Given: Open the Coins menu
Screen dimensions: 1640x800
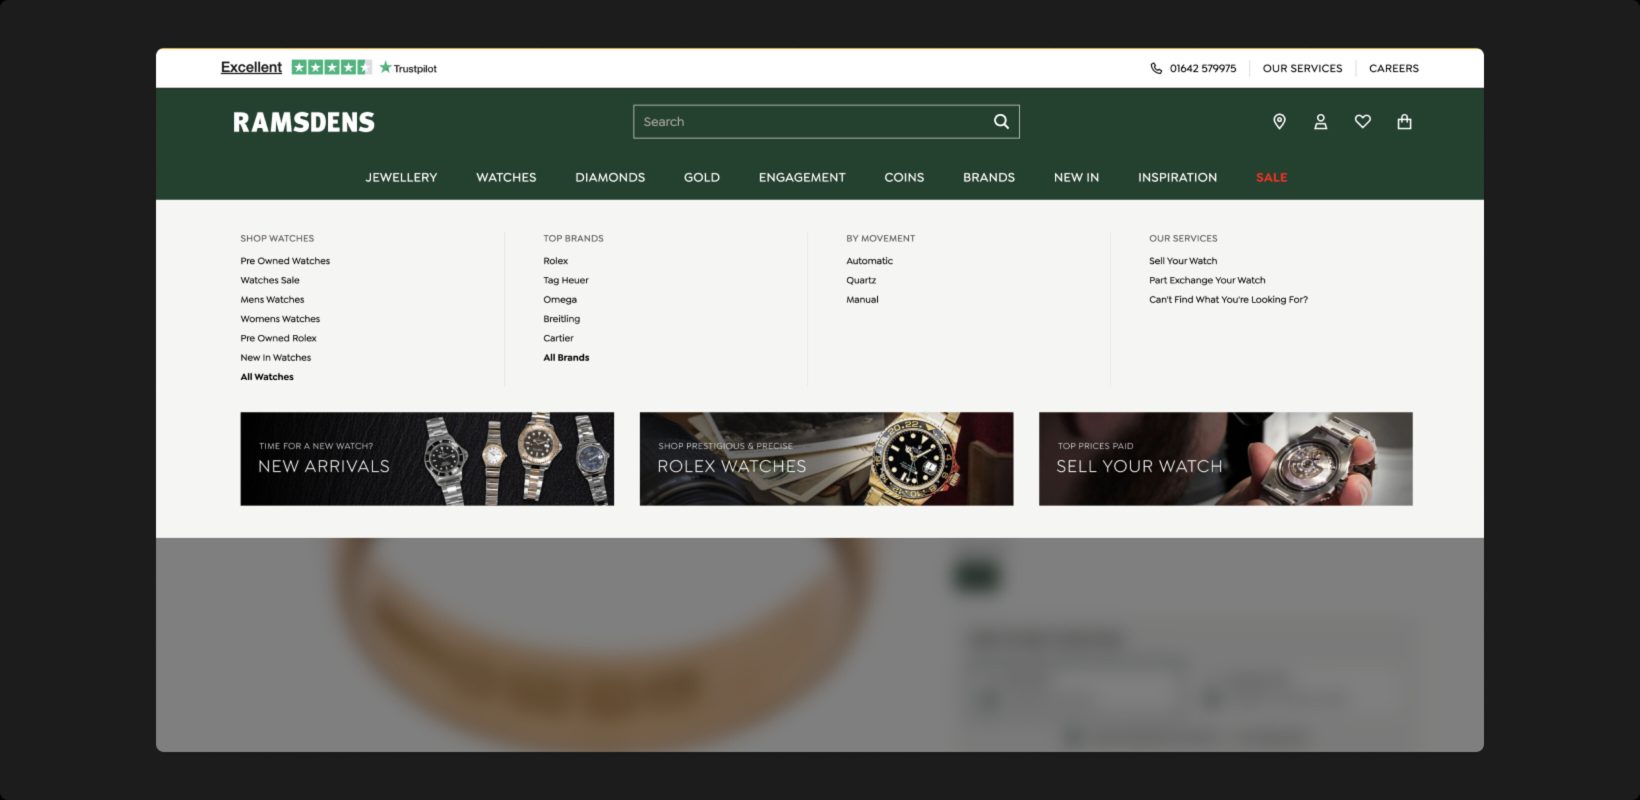Looking at the screenshot, I should [904, 178].
